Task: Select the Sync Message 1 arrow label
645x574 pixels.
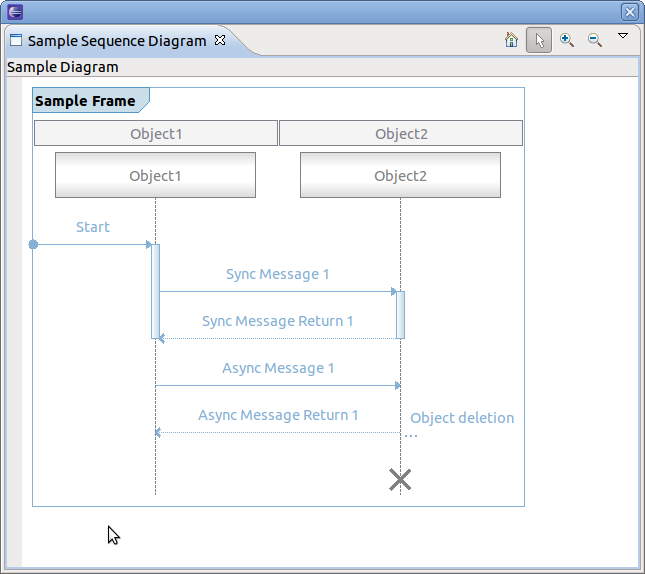Action: (x=277, y=274)
